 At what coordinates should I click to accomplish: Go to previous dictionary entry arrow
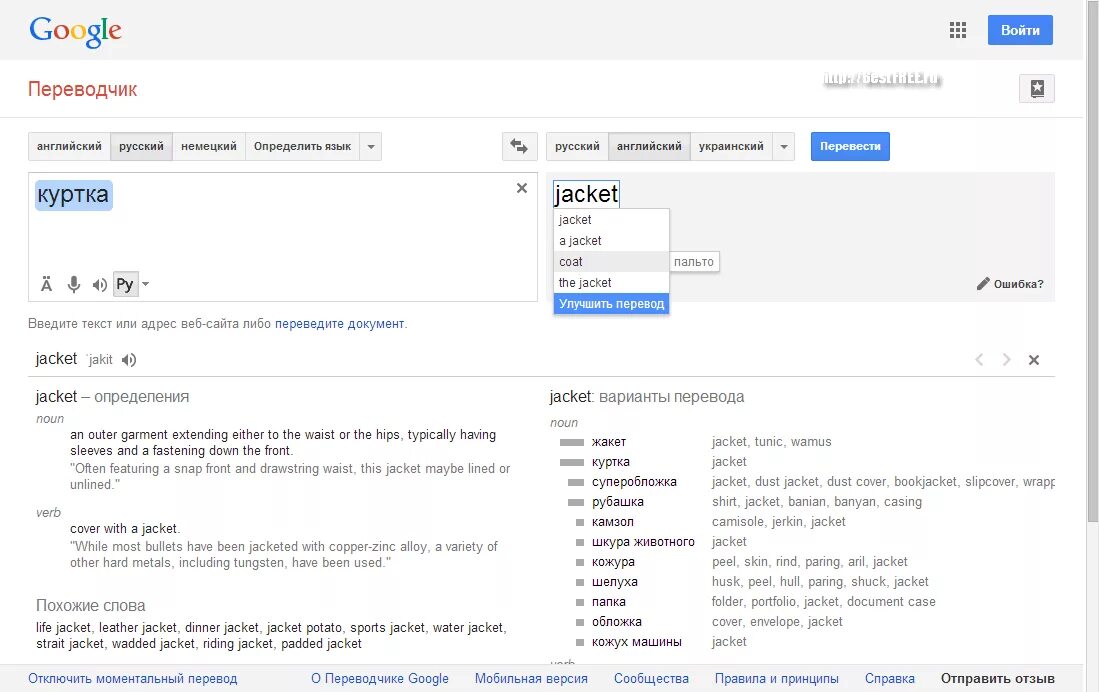click(x=979, y=360)
